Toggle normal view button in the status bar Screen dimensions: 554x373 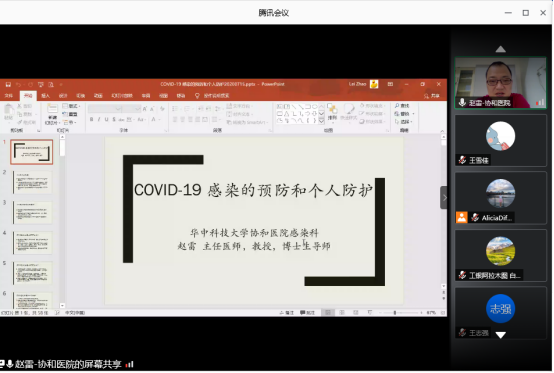coord(328,313)
